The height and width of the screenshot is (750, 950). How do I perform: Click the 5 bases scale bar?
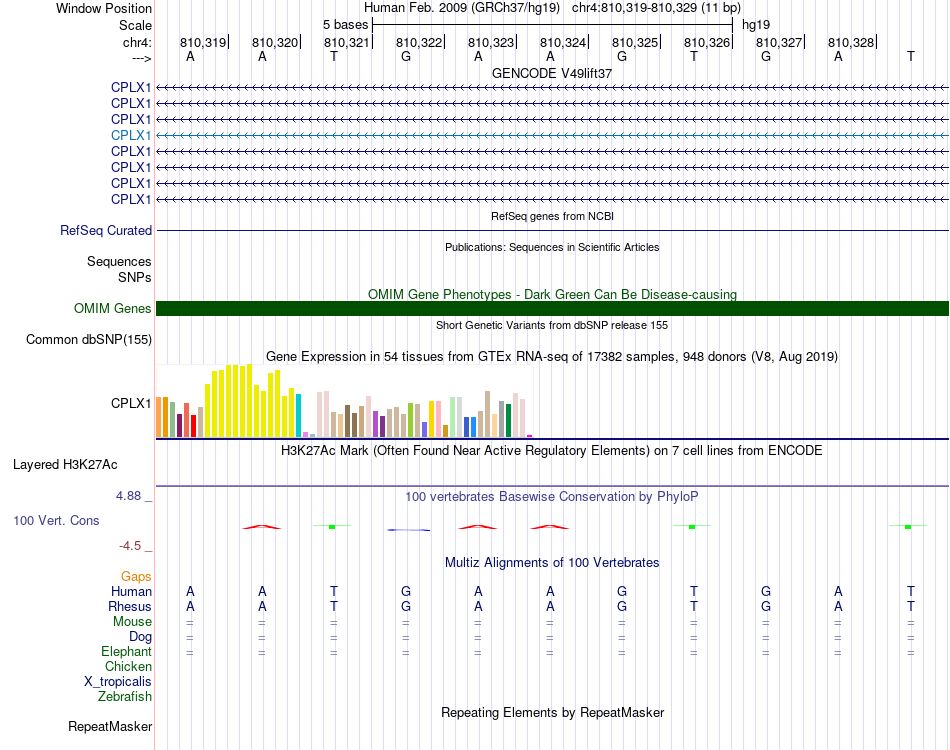553,25
